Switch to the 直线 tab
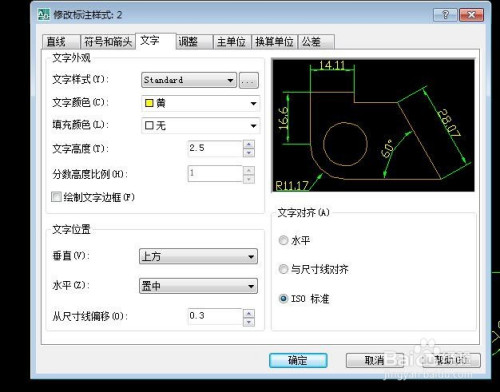Viewport: 500px width, 392px height. point(61,42)
